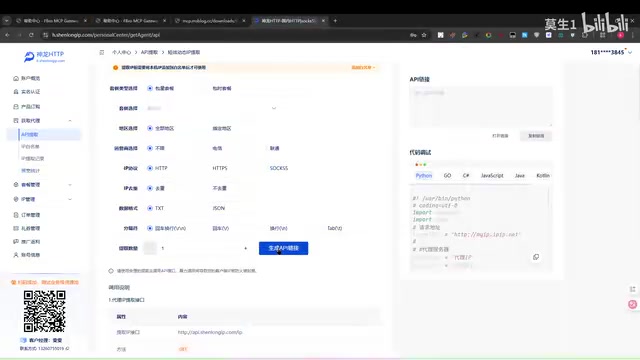Viewport: 640px width, 360px height.
Task: Open the browser tab search chevron
Action: tap(7, 20)
